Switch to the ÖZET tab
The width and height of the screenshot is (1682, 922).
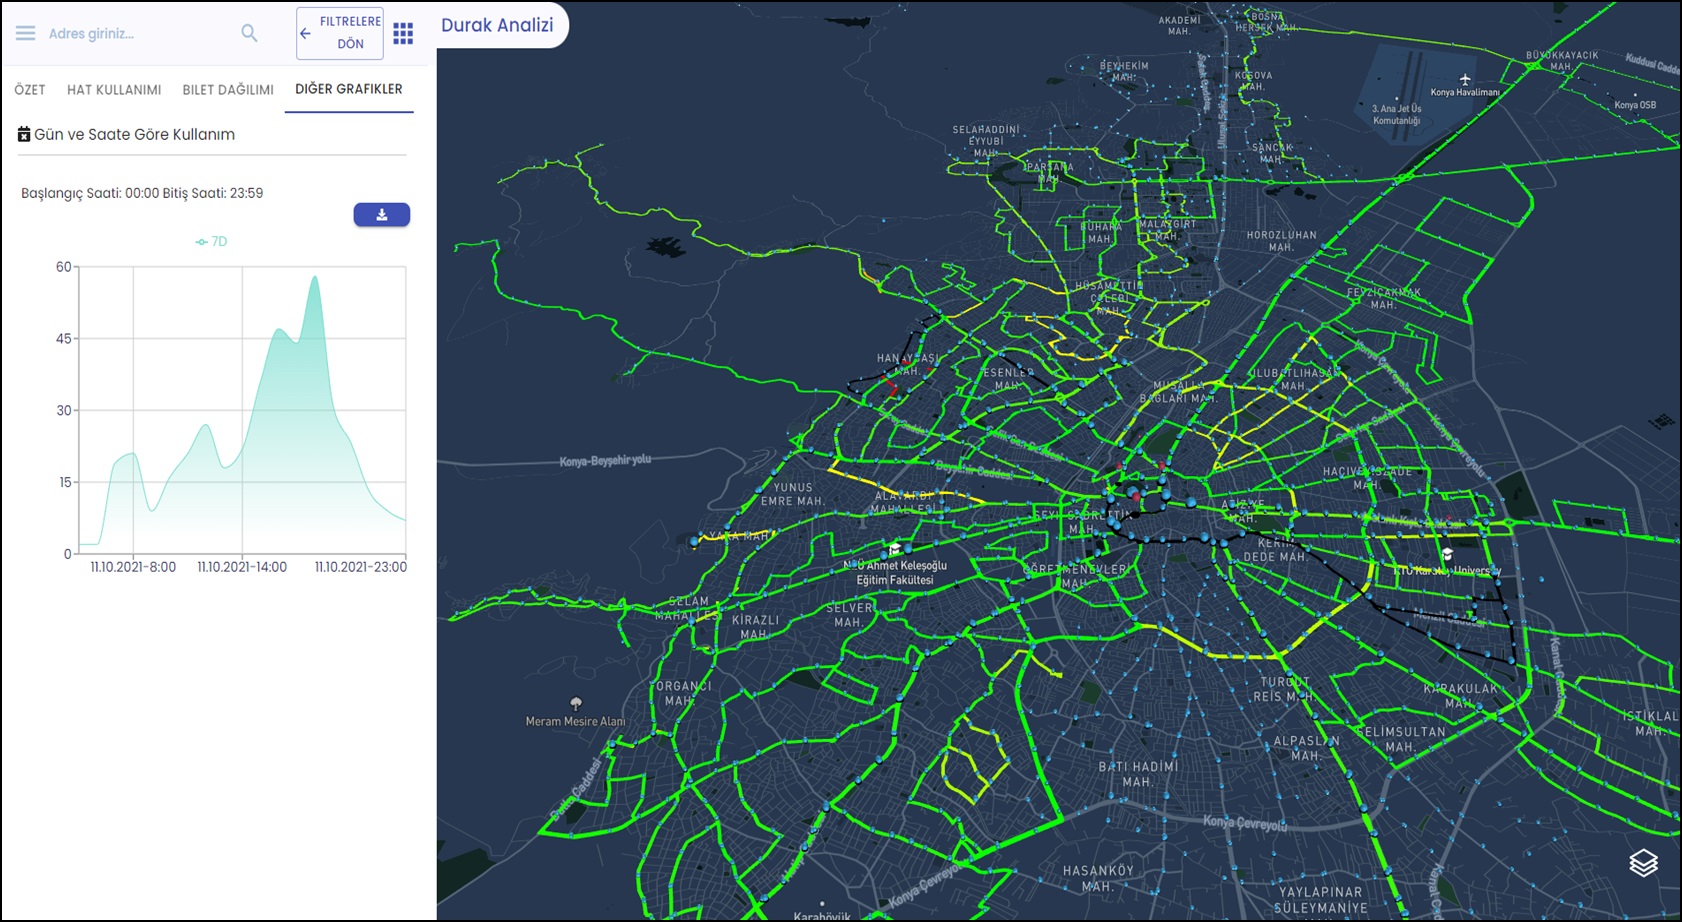click(x=30, y=90)
